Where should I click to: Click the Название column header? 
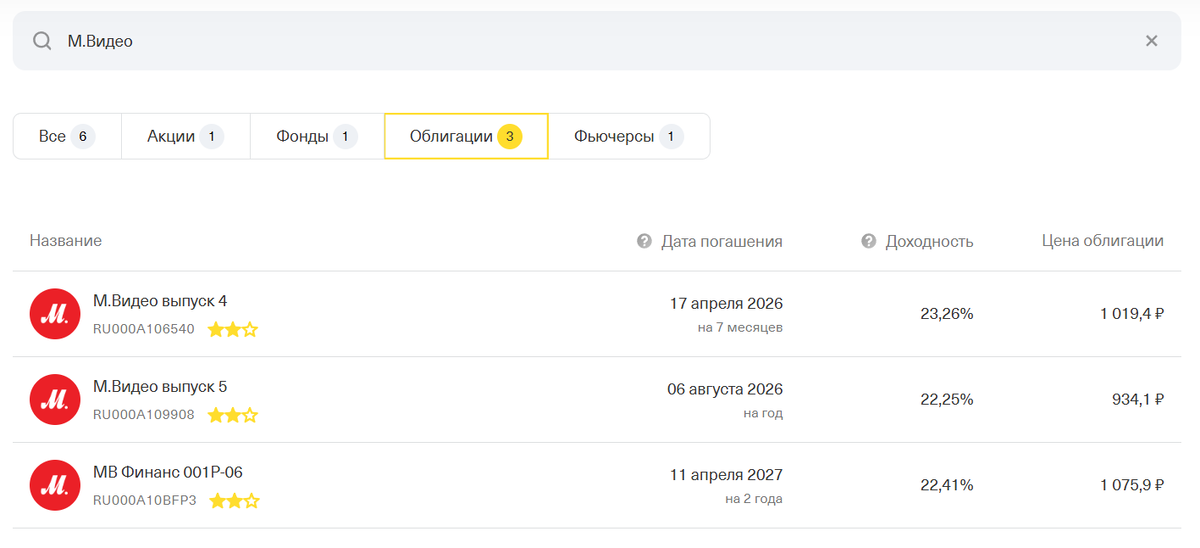(x=66, y=241)
